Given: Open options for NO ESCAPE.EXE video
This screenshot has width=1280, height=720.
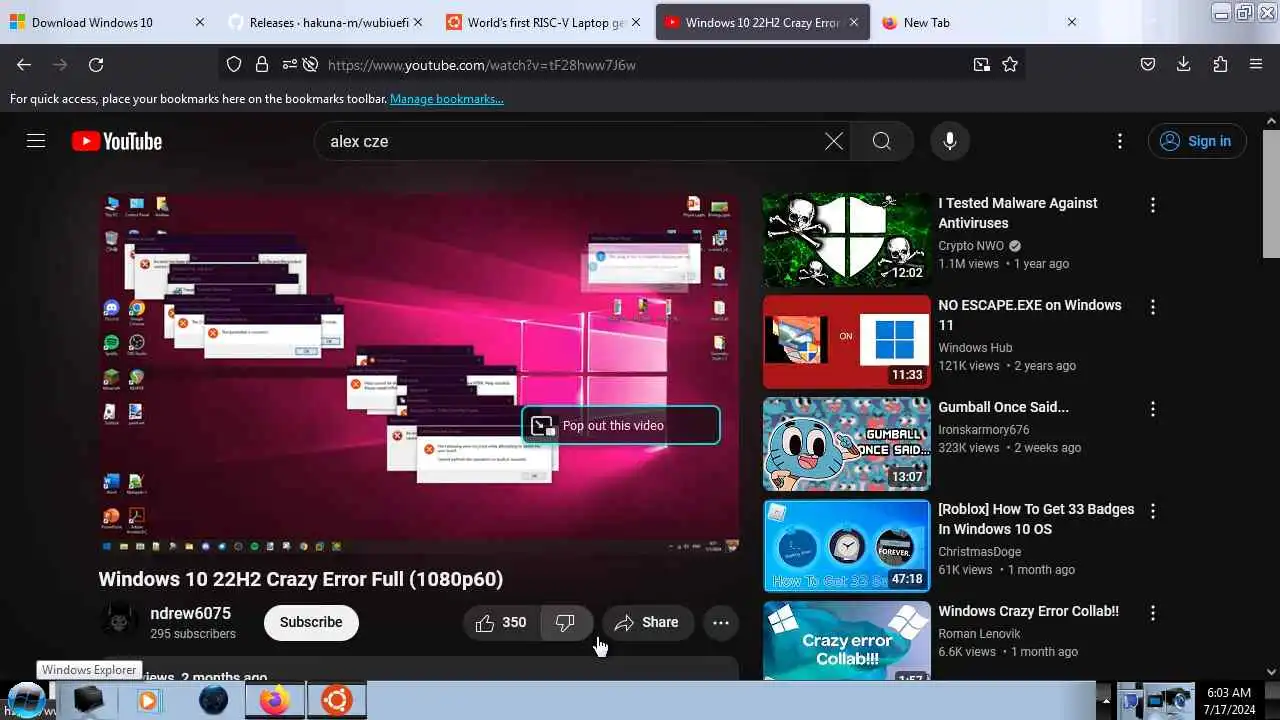Looking at the screenshot, I should pyautogui.click(x=1153, y=307).
